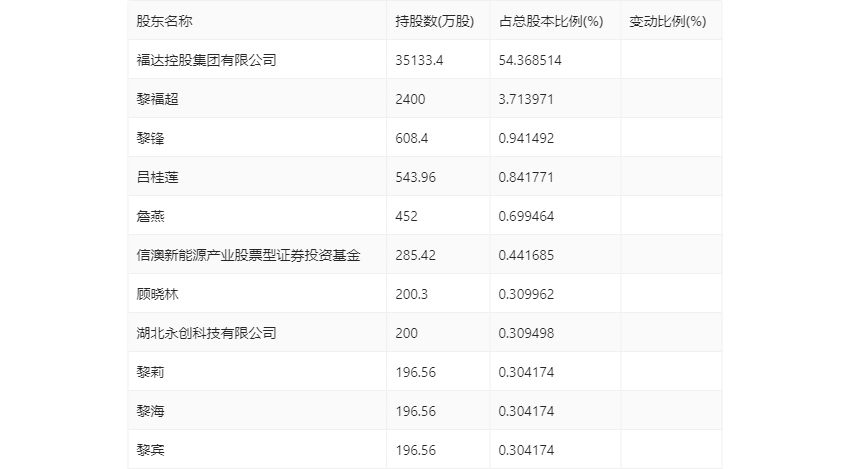
Task: Click the percentage 3.713971
Action: pos(526,99)
